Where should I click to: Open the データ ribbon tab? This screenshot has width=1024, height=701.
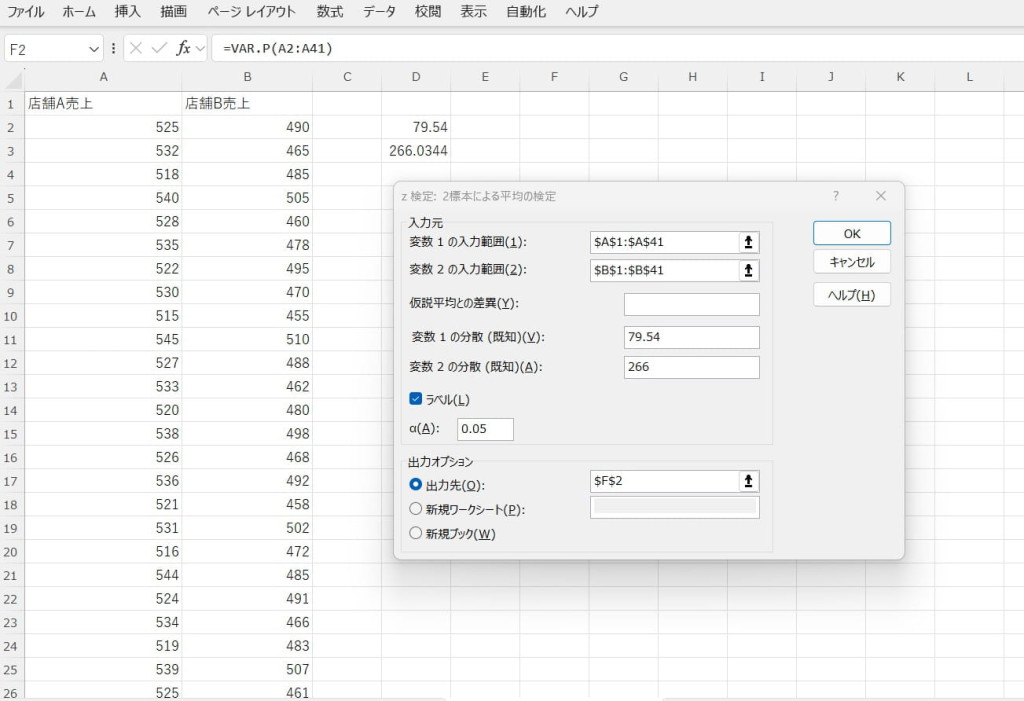379,12
